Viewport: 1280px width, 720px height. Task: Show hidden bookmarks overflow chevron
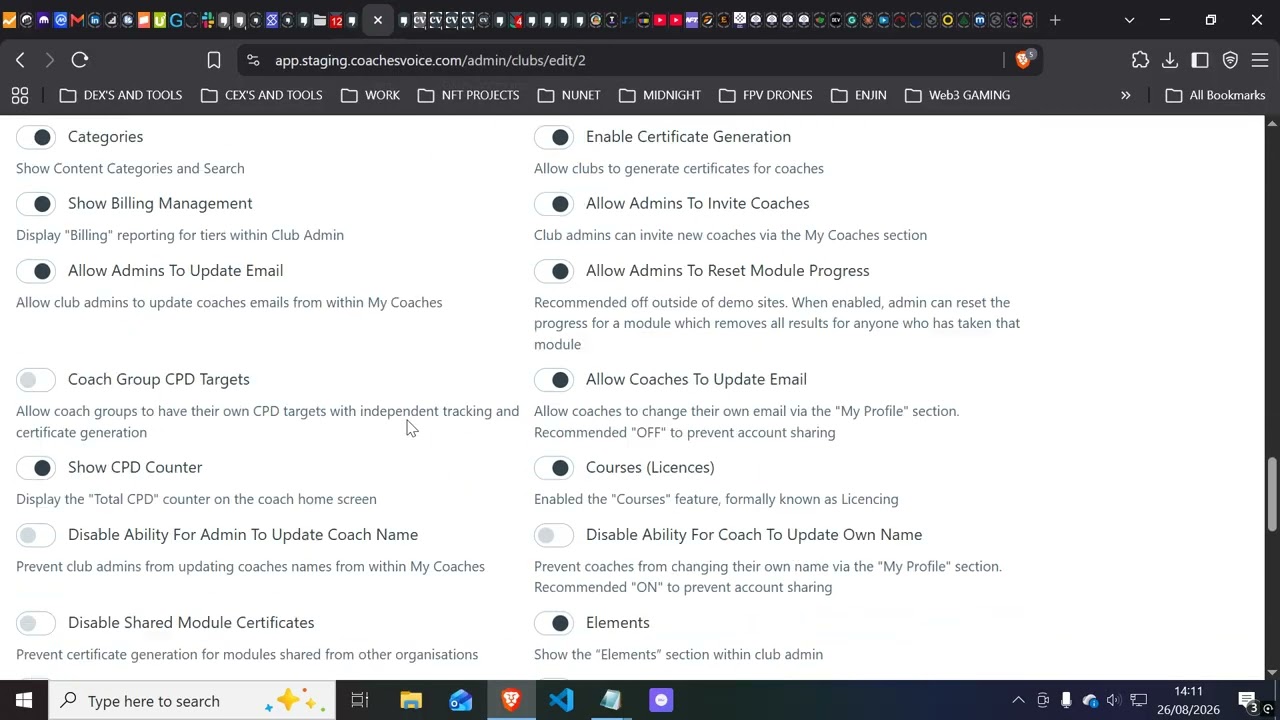[1125, 95]
